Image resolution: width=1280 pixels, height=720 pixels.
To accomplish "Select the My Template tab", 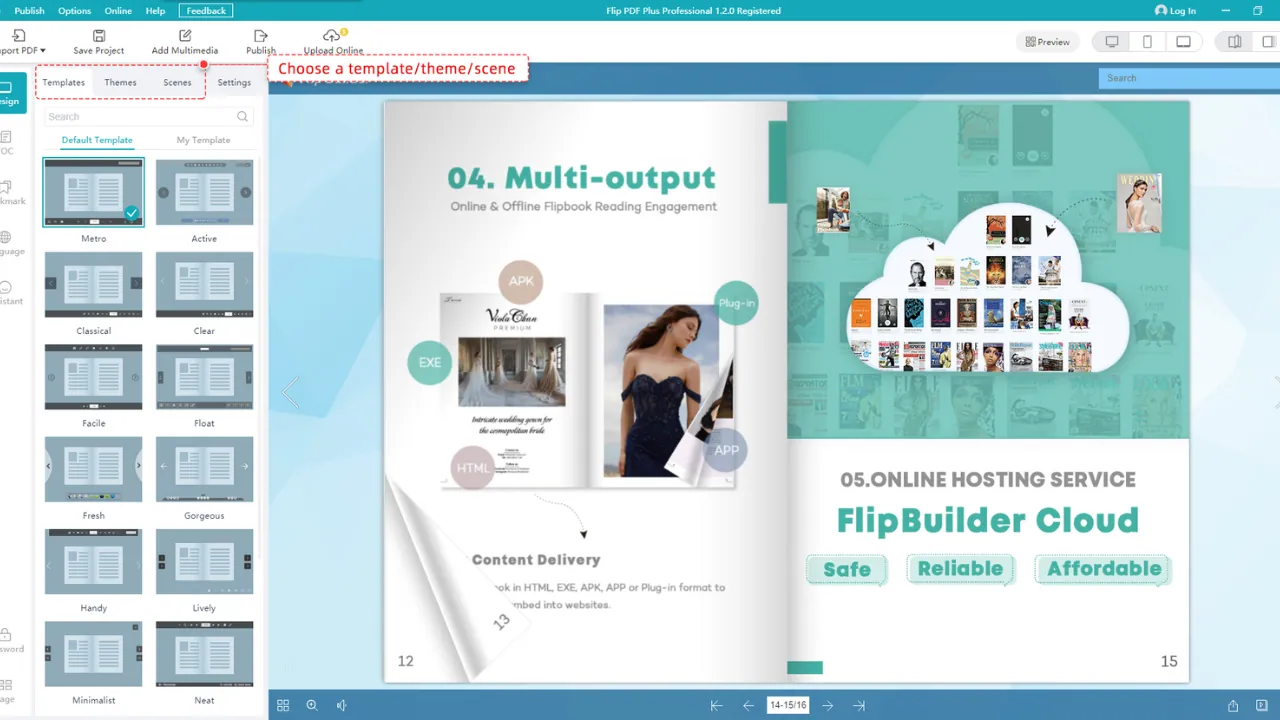I will [x=203, y=140].
